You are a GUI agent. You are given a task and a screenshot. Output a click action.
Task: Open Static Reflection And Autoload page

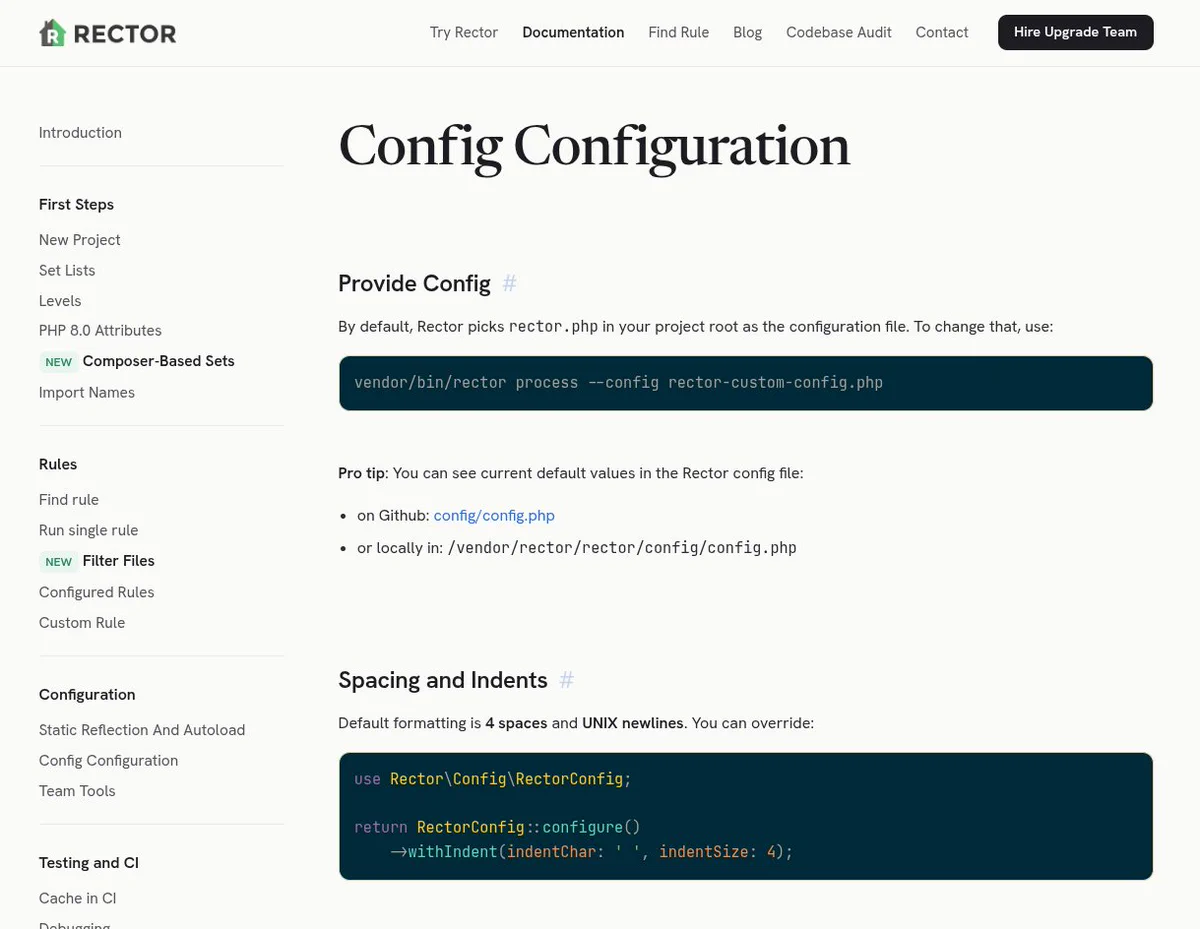[x=142, y=731]
